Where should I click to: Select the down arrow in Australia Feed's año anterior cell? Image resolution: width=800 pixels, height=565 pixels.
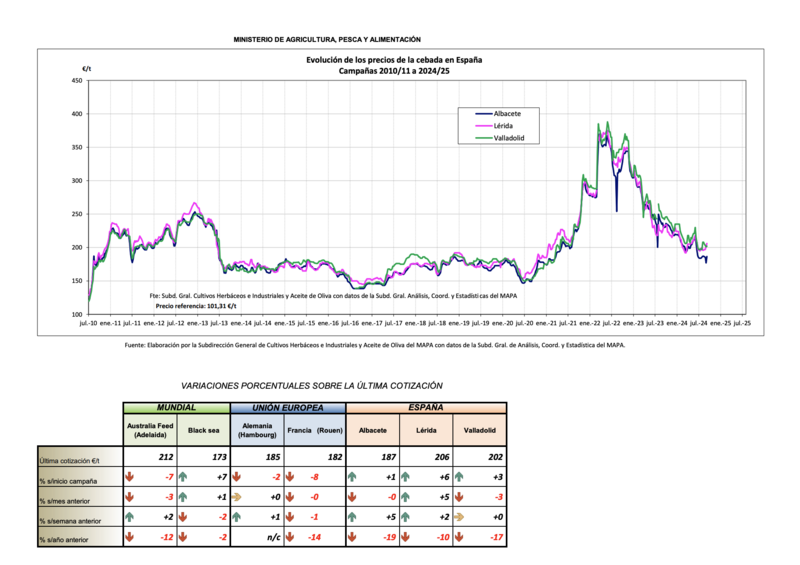click(x=130, y=540)
